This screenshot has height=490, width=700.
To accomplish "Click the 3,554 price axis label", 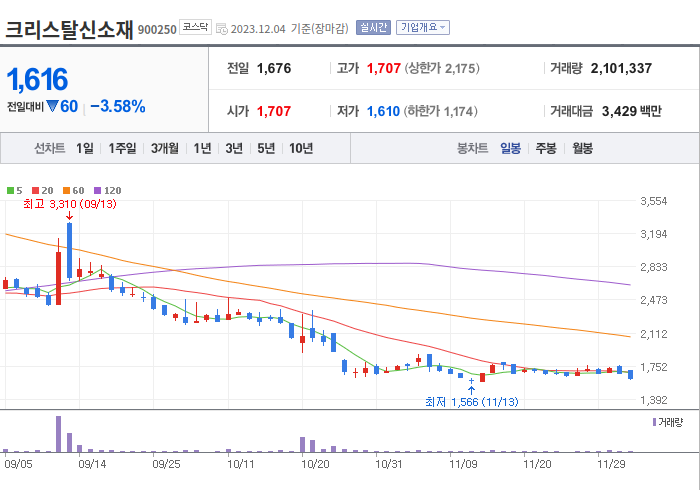I will [x=654, y=201].
